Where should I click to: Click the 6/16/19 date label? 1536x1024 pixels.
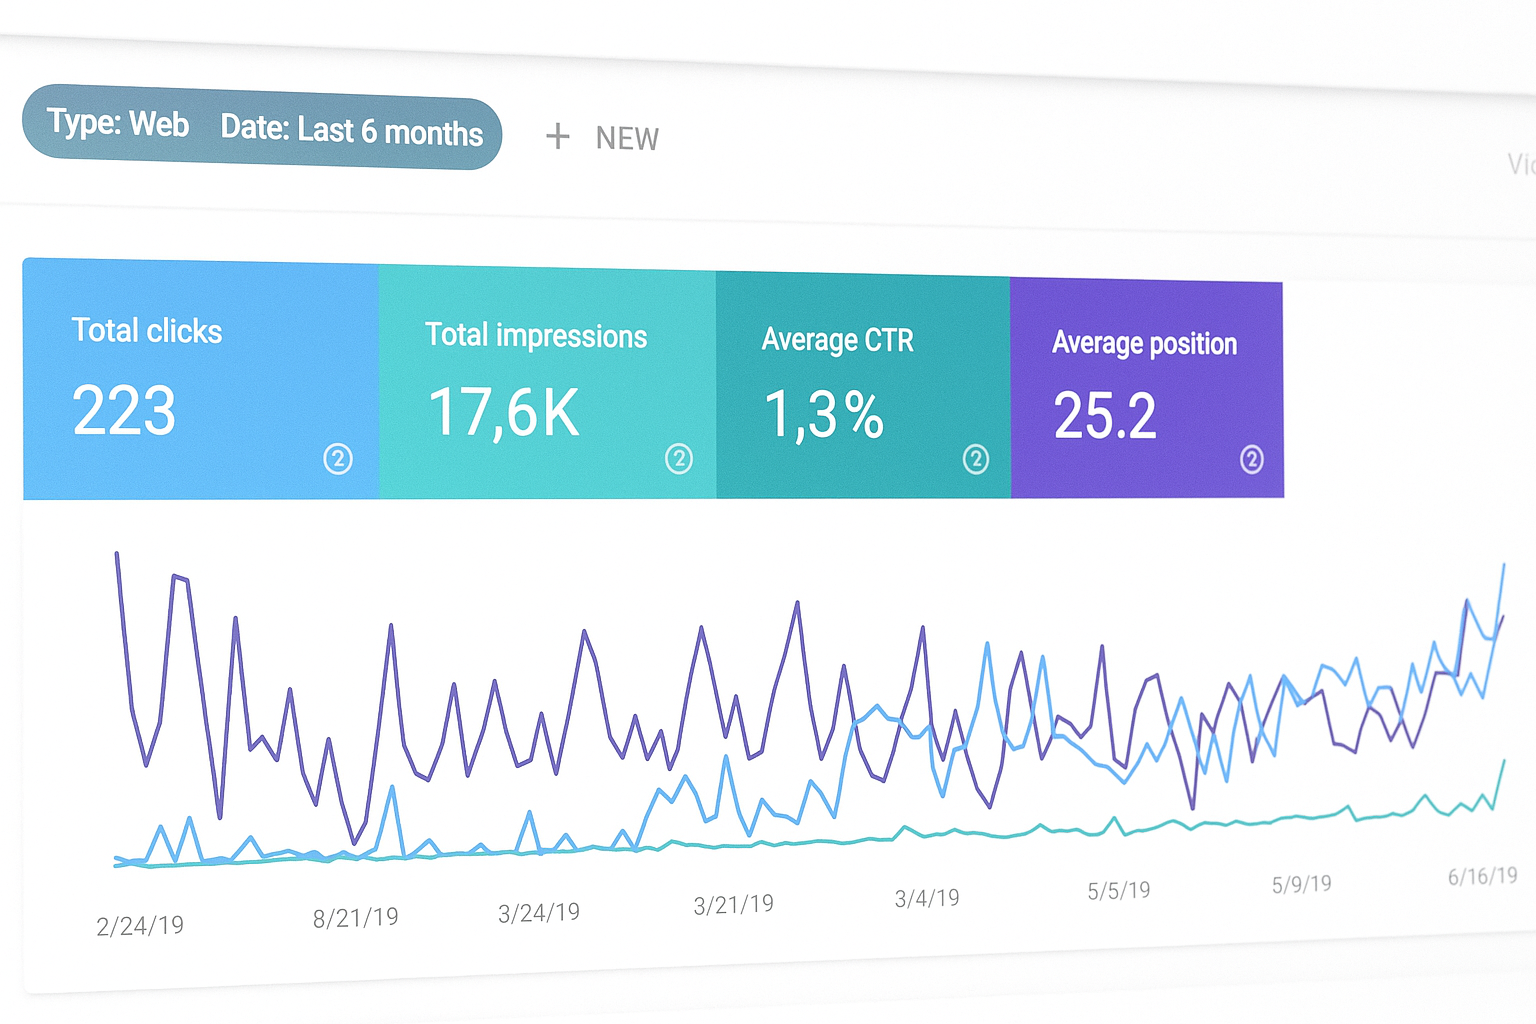click(1482, 877)
